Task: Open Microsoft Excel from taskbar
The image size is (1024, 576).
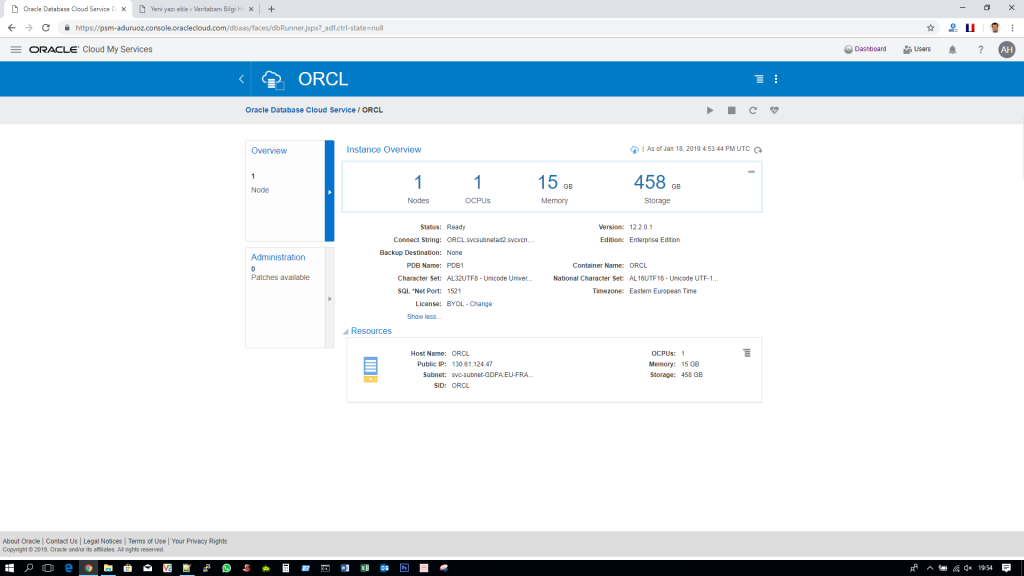Action: [364, 568]
